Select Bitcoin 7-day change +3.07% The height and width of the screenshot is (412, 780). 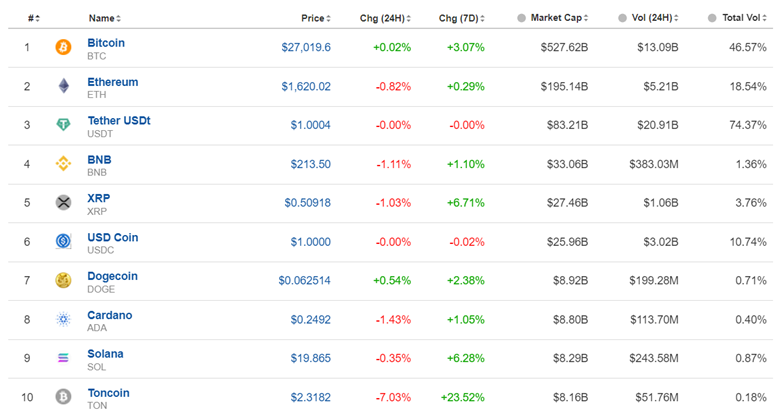point(466,47)
